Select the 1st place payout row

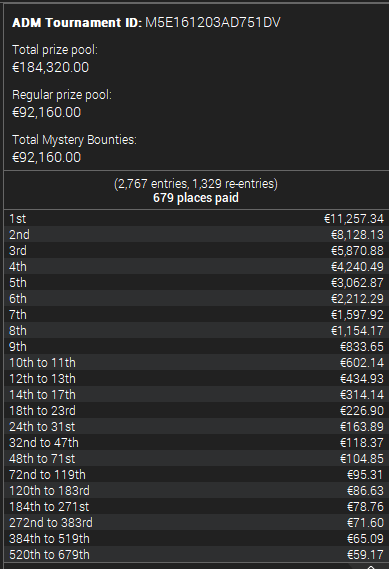coord(196,218)
